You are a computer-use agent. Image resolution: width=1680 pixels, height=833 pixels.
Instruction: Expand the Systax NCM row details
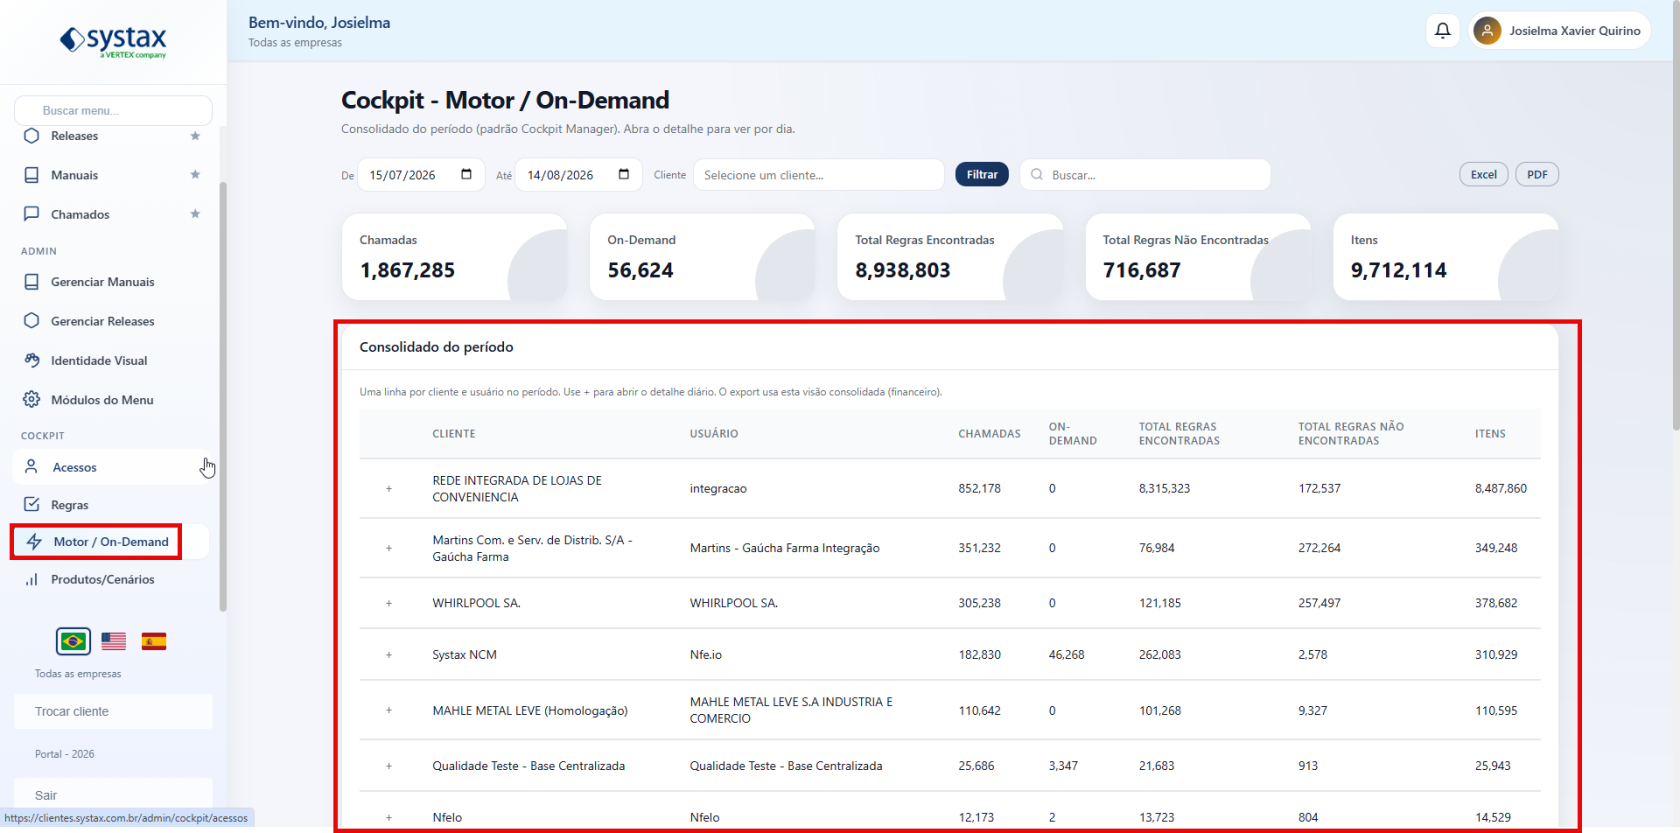point(389,655)
